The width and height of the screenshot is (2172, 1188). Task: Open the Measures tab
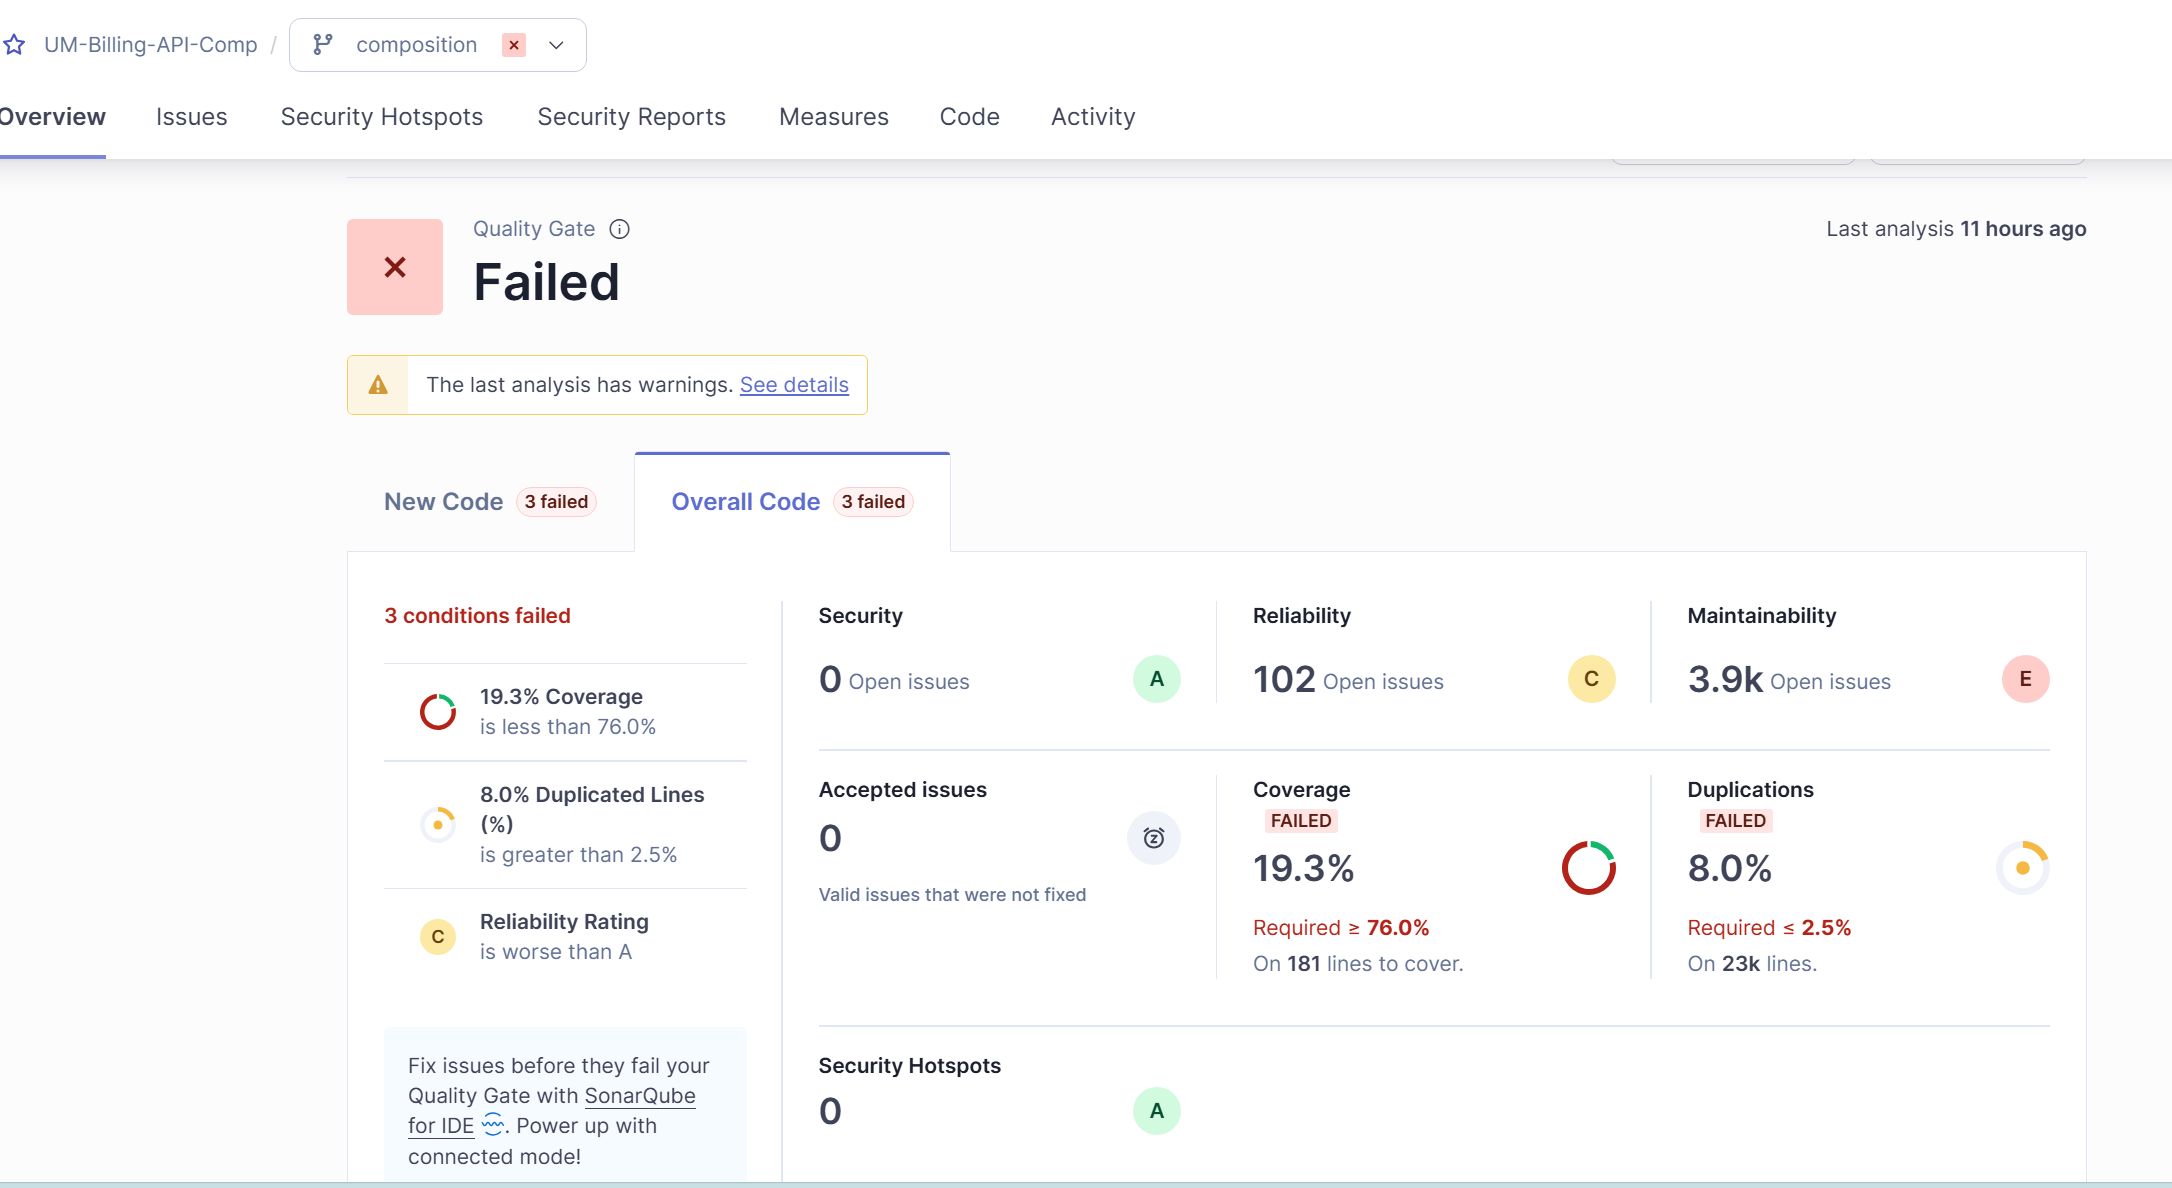(834, 117)
